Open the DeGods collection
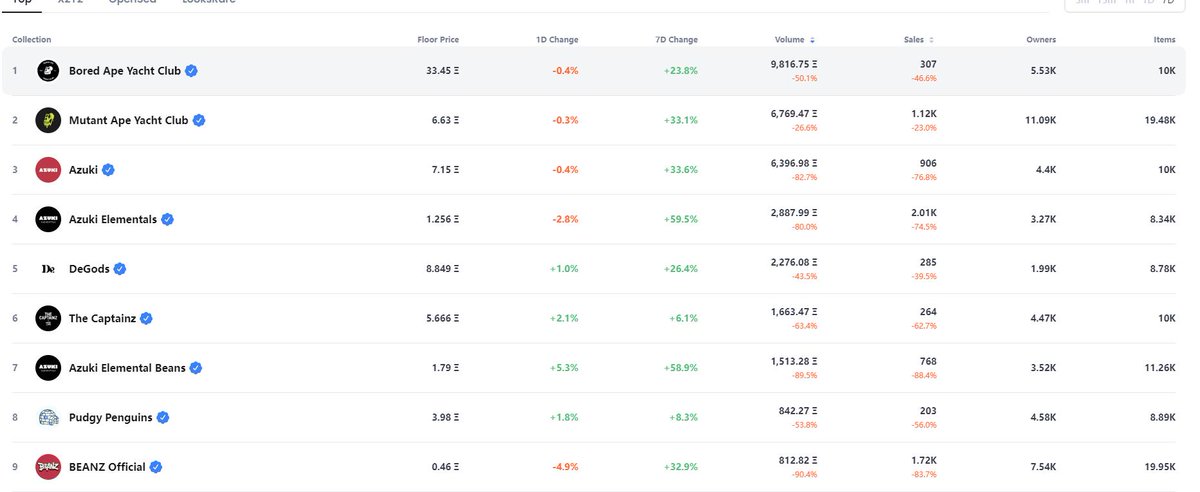 pyautogui.click(x=89, y=269)
